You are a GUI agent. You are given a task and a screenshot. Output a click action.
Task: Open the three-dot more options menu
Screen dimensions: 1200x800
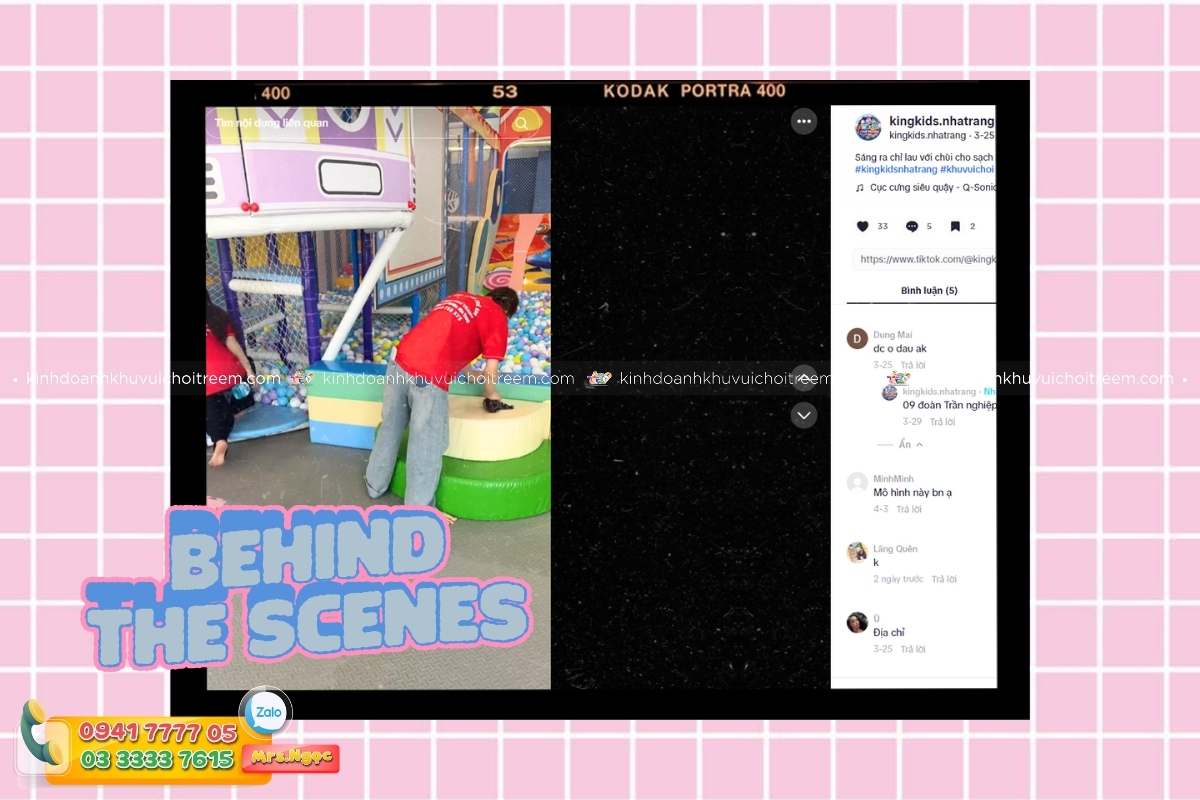point(804,122)
